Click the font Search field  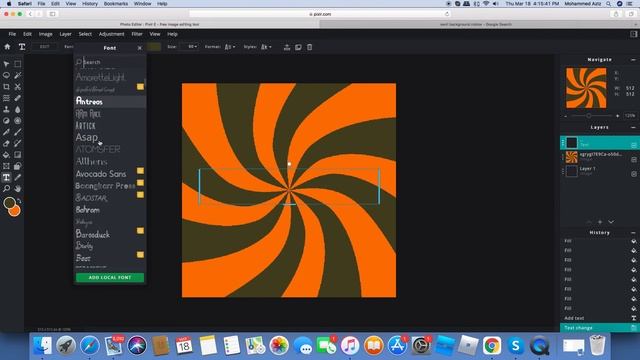(110, 62)
